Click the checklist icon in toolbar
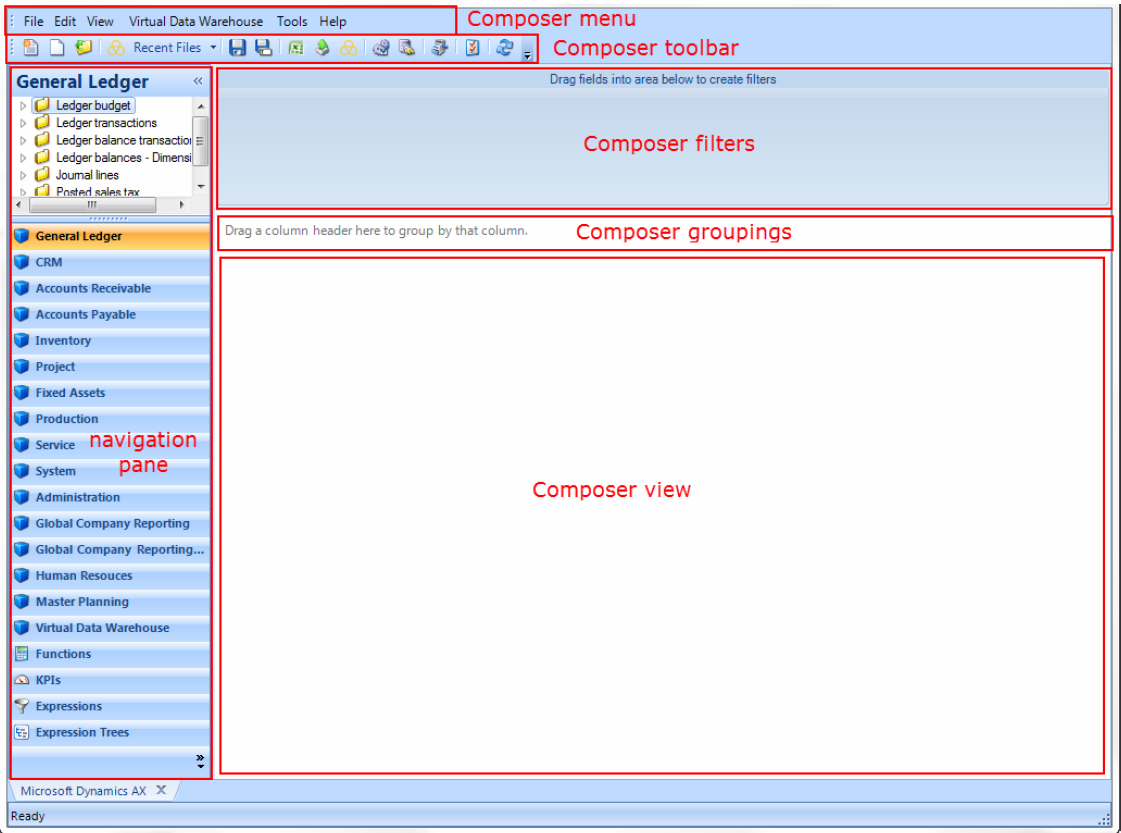This screenshot has height=833, width=1121. point(473,47)
